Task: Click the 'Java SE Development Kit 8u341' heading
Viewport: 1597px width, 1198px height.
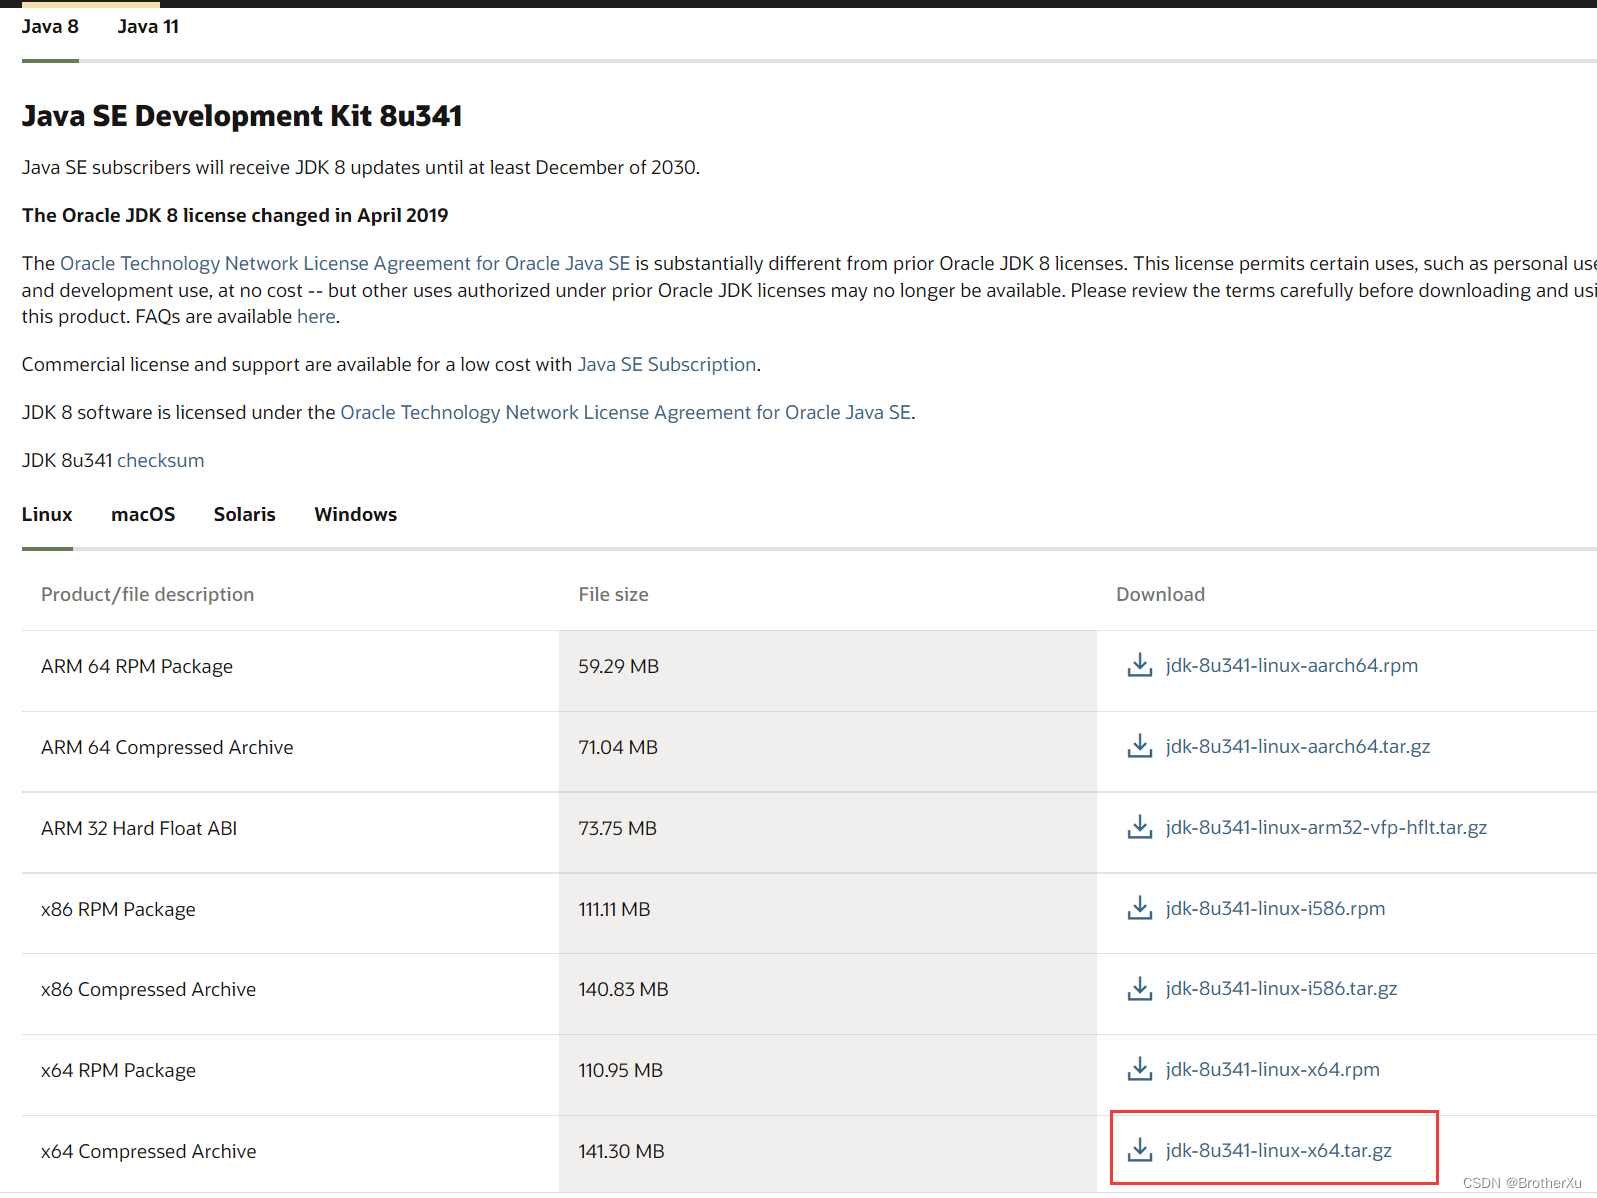Action: tap(242, 116)
